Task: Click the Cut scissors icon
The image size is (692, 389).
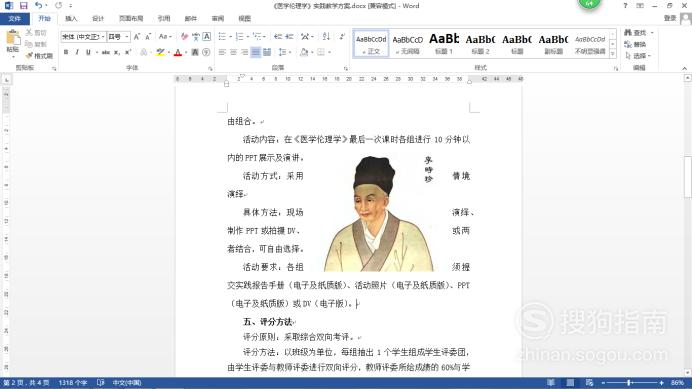Action: pyautogui.click(x=29, y=33)
